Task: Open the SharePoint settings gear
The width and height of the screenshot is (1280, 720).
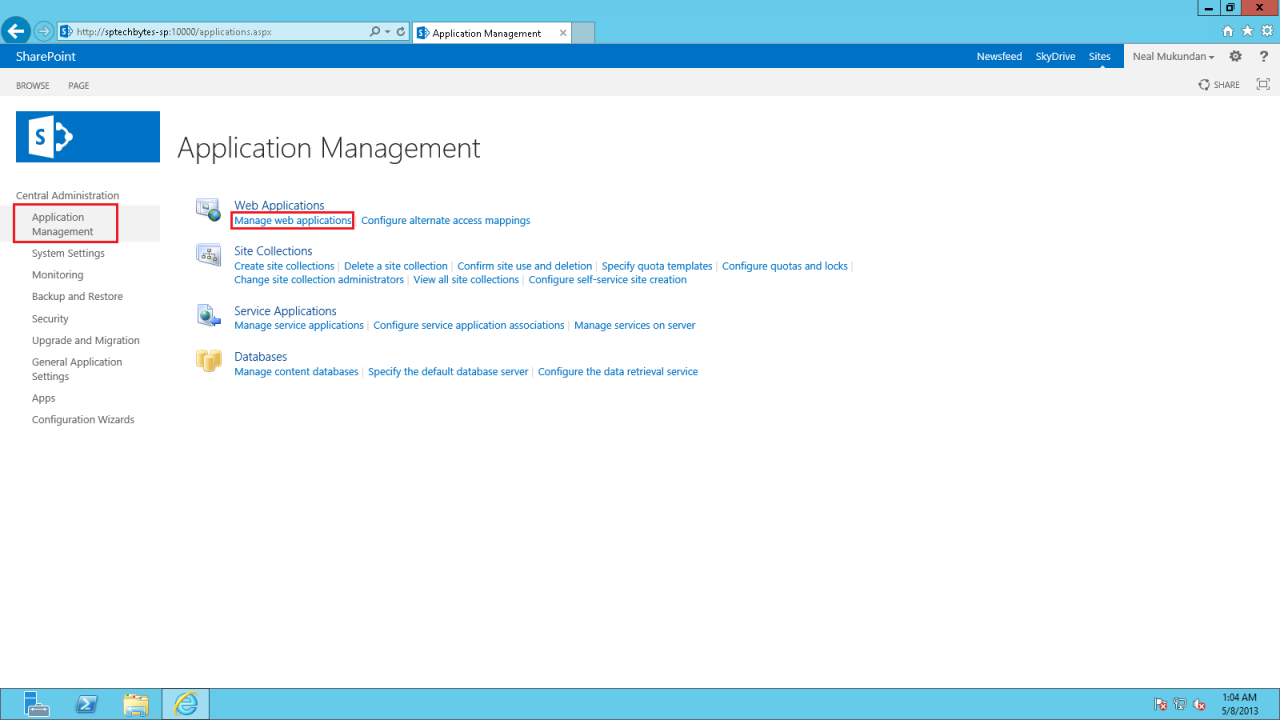Action: [1235, 56]
